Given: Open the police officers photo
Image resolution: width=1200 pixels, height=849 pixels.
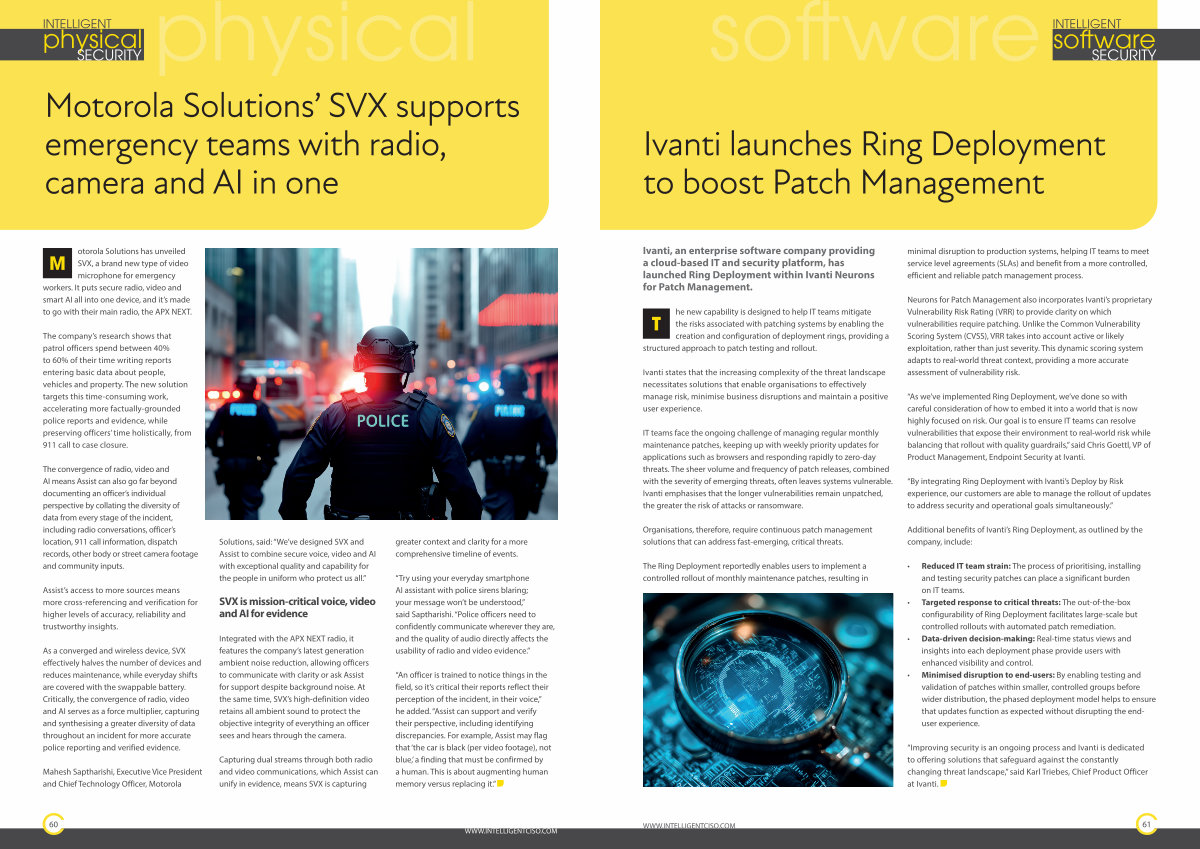Looking at the screenshot, I should click(x=381, y=384).
